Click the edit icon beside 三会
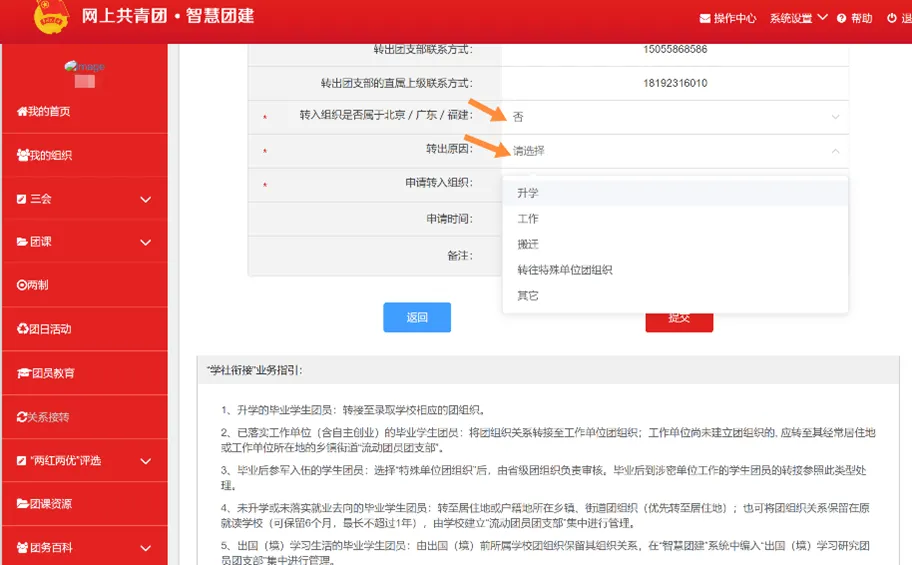The height and width of the screenshot is (565, 912). (x=22, y=199)
